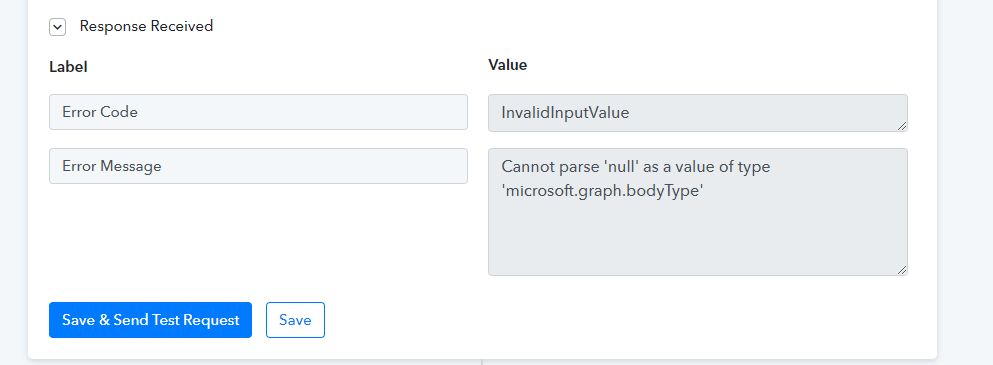Click resize grip on error message textarea
Screen dimensions: 993x365
click(x=902, y=269)
